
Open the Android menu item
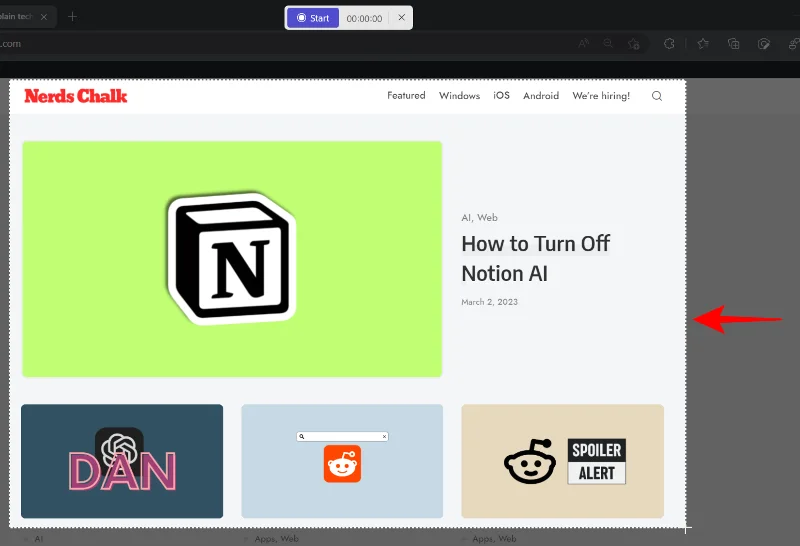[541, 95]
